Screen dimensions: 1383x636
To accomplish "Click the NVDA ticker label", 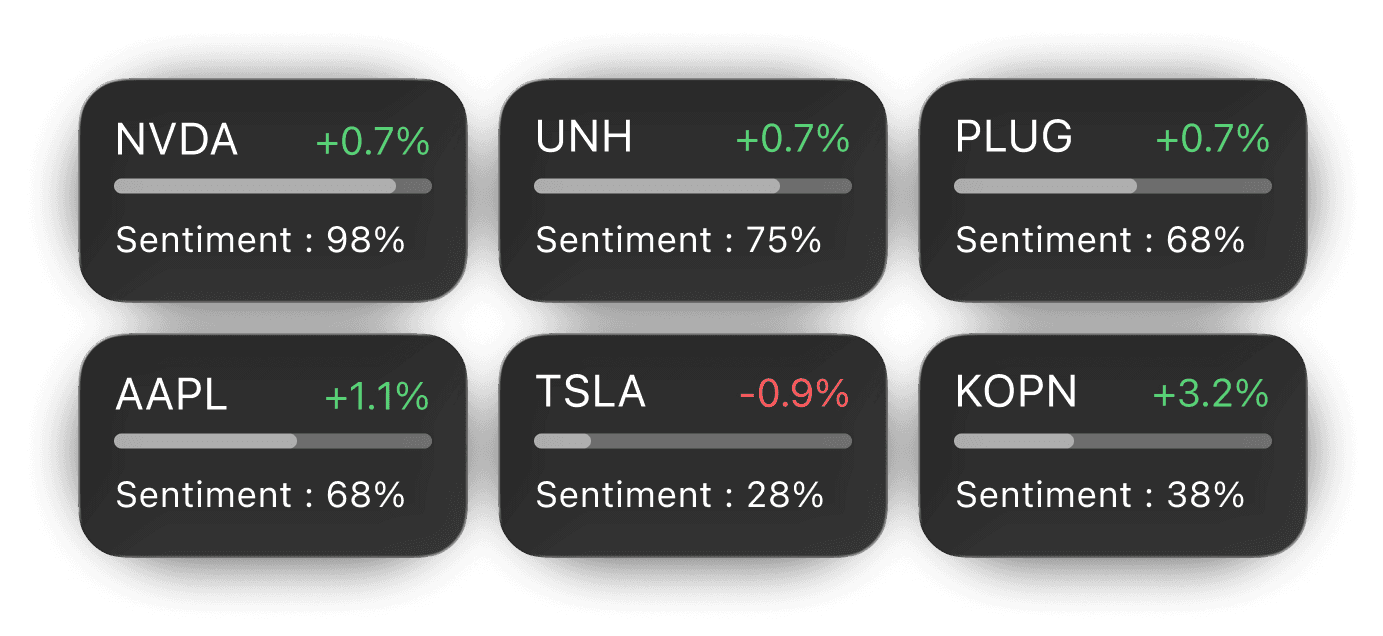I will [177, 141].
